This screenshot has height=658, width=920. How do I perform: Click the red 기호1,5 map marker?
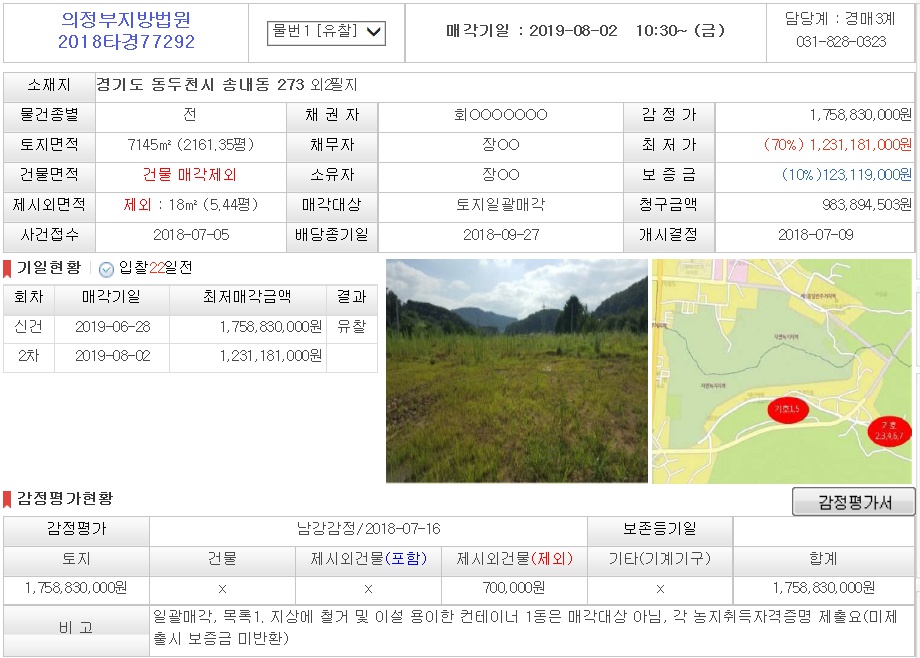[787, 409]
